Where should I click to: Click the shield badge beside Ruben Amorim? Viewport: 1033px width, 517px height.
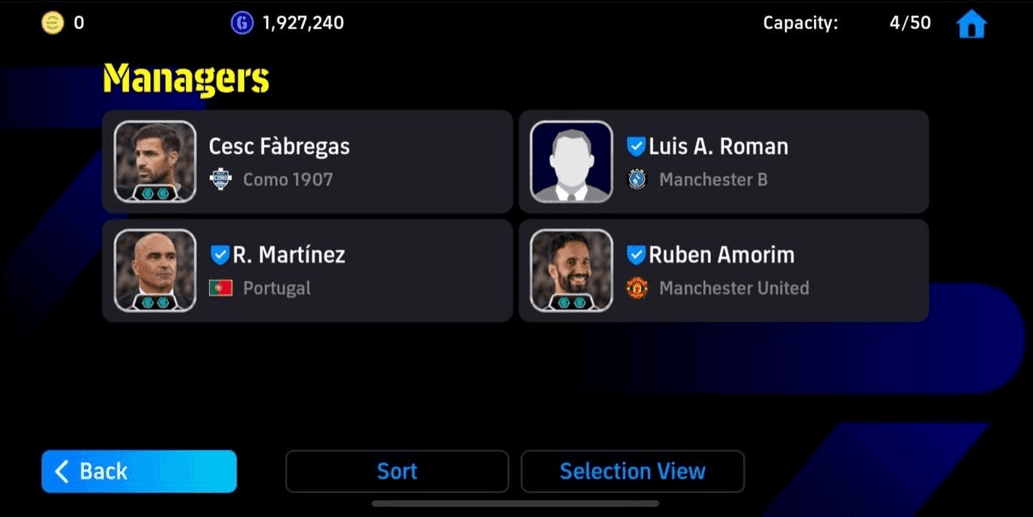(636, 255)
